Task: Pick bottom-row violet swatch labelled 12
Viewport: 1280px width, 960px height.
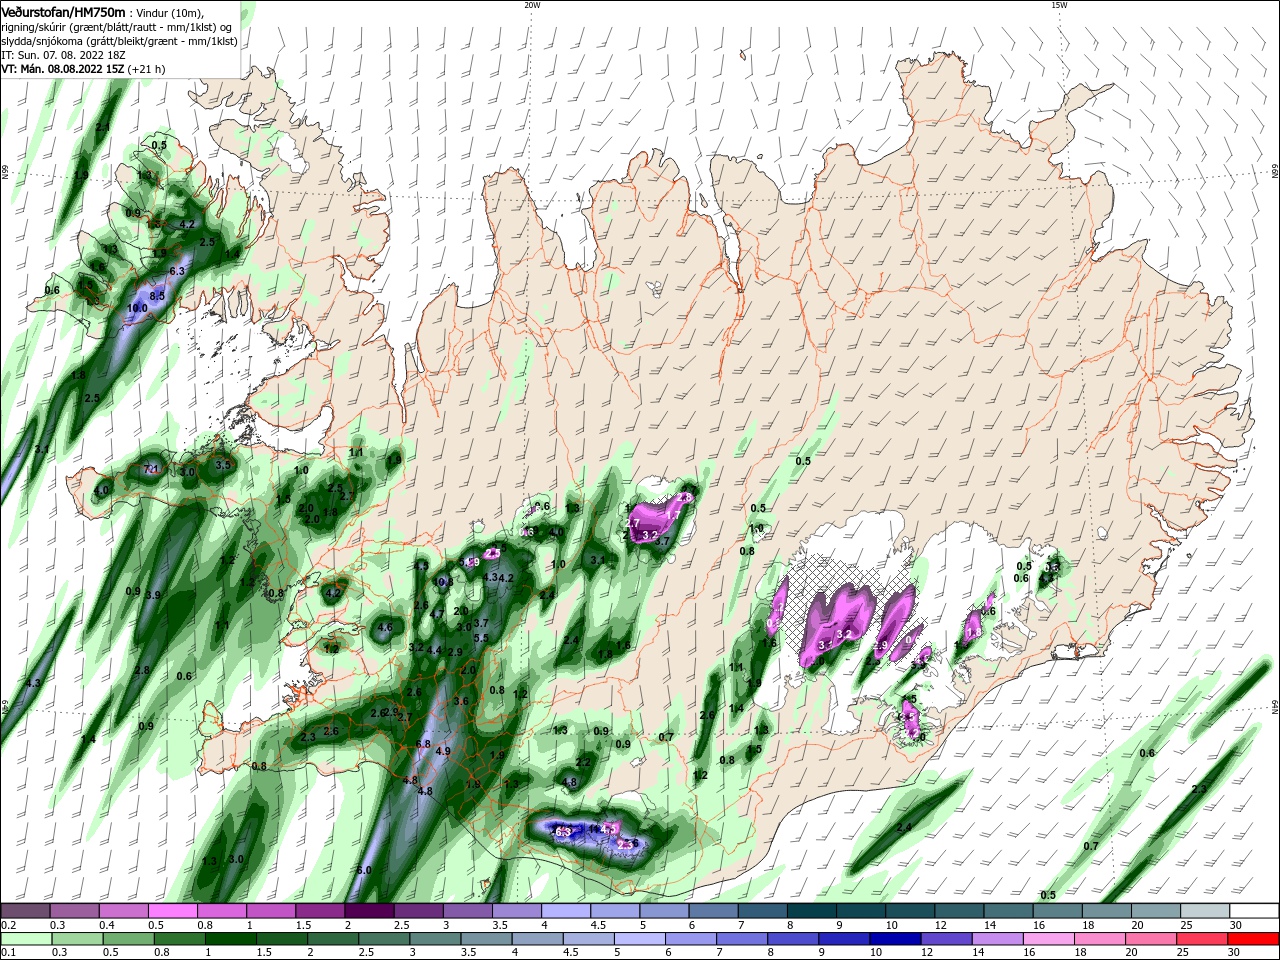Action: click(x=946, y=939)
